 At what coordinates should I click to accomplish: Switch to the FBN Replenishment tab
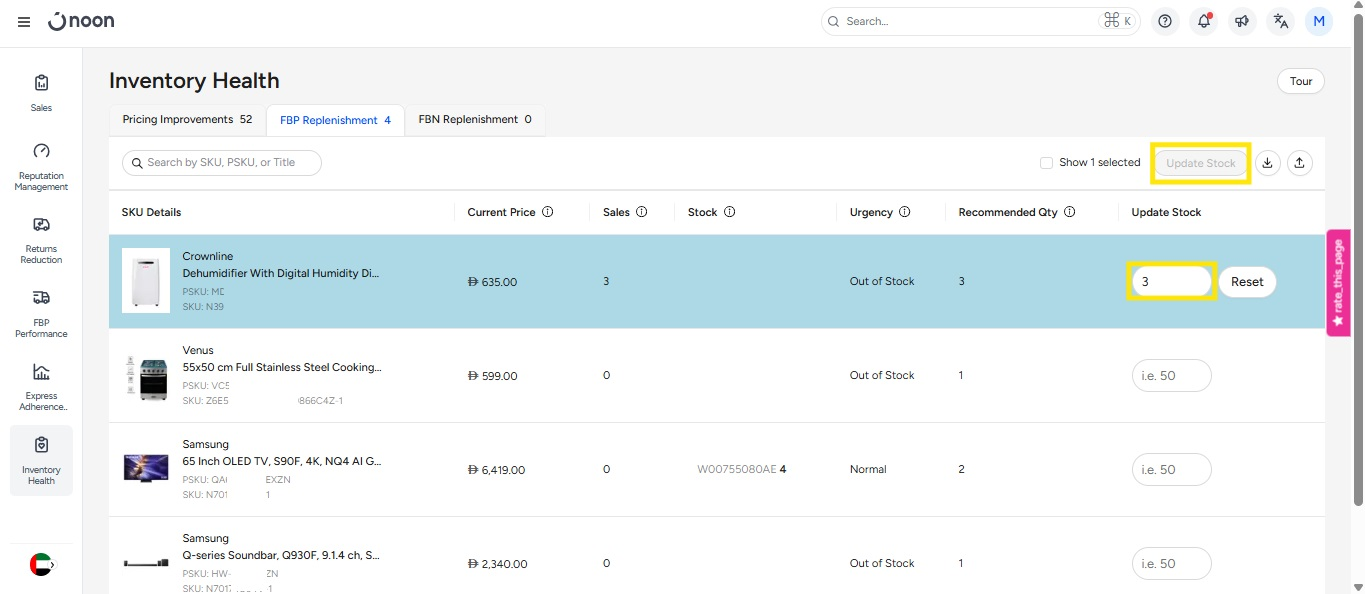[474, 120]
